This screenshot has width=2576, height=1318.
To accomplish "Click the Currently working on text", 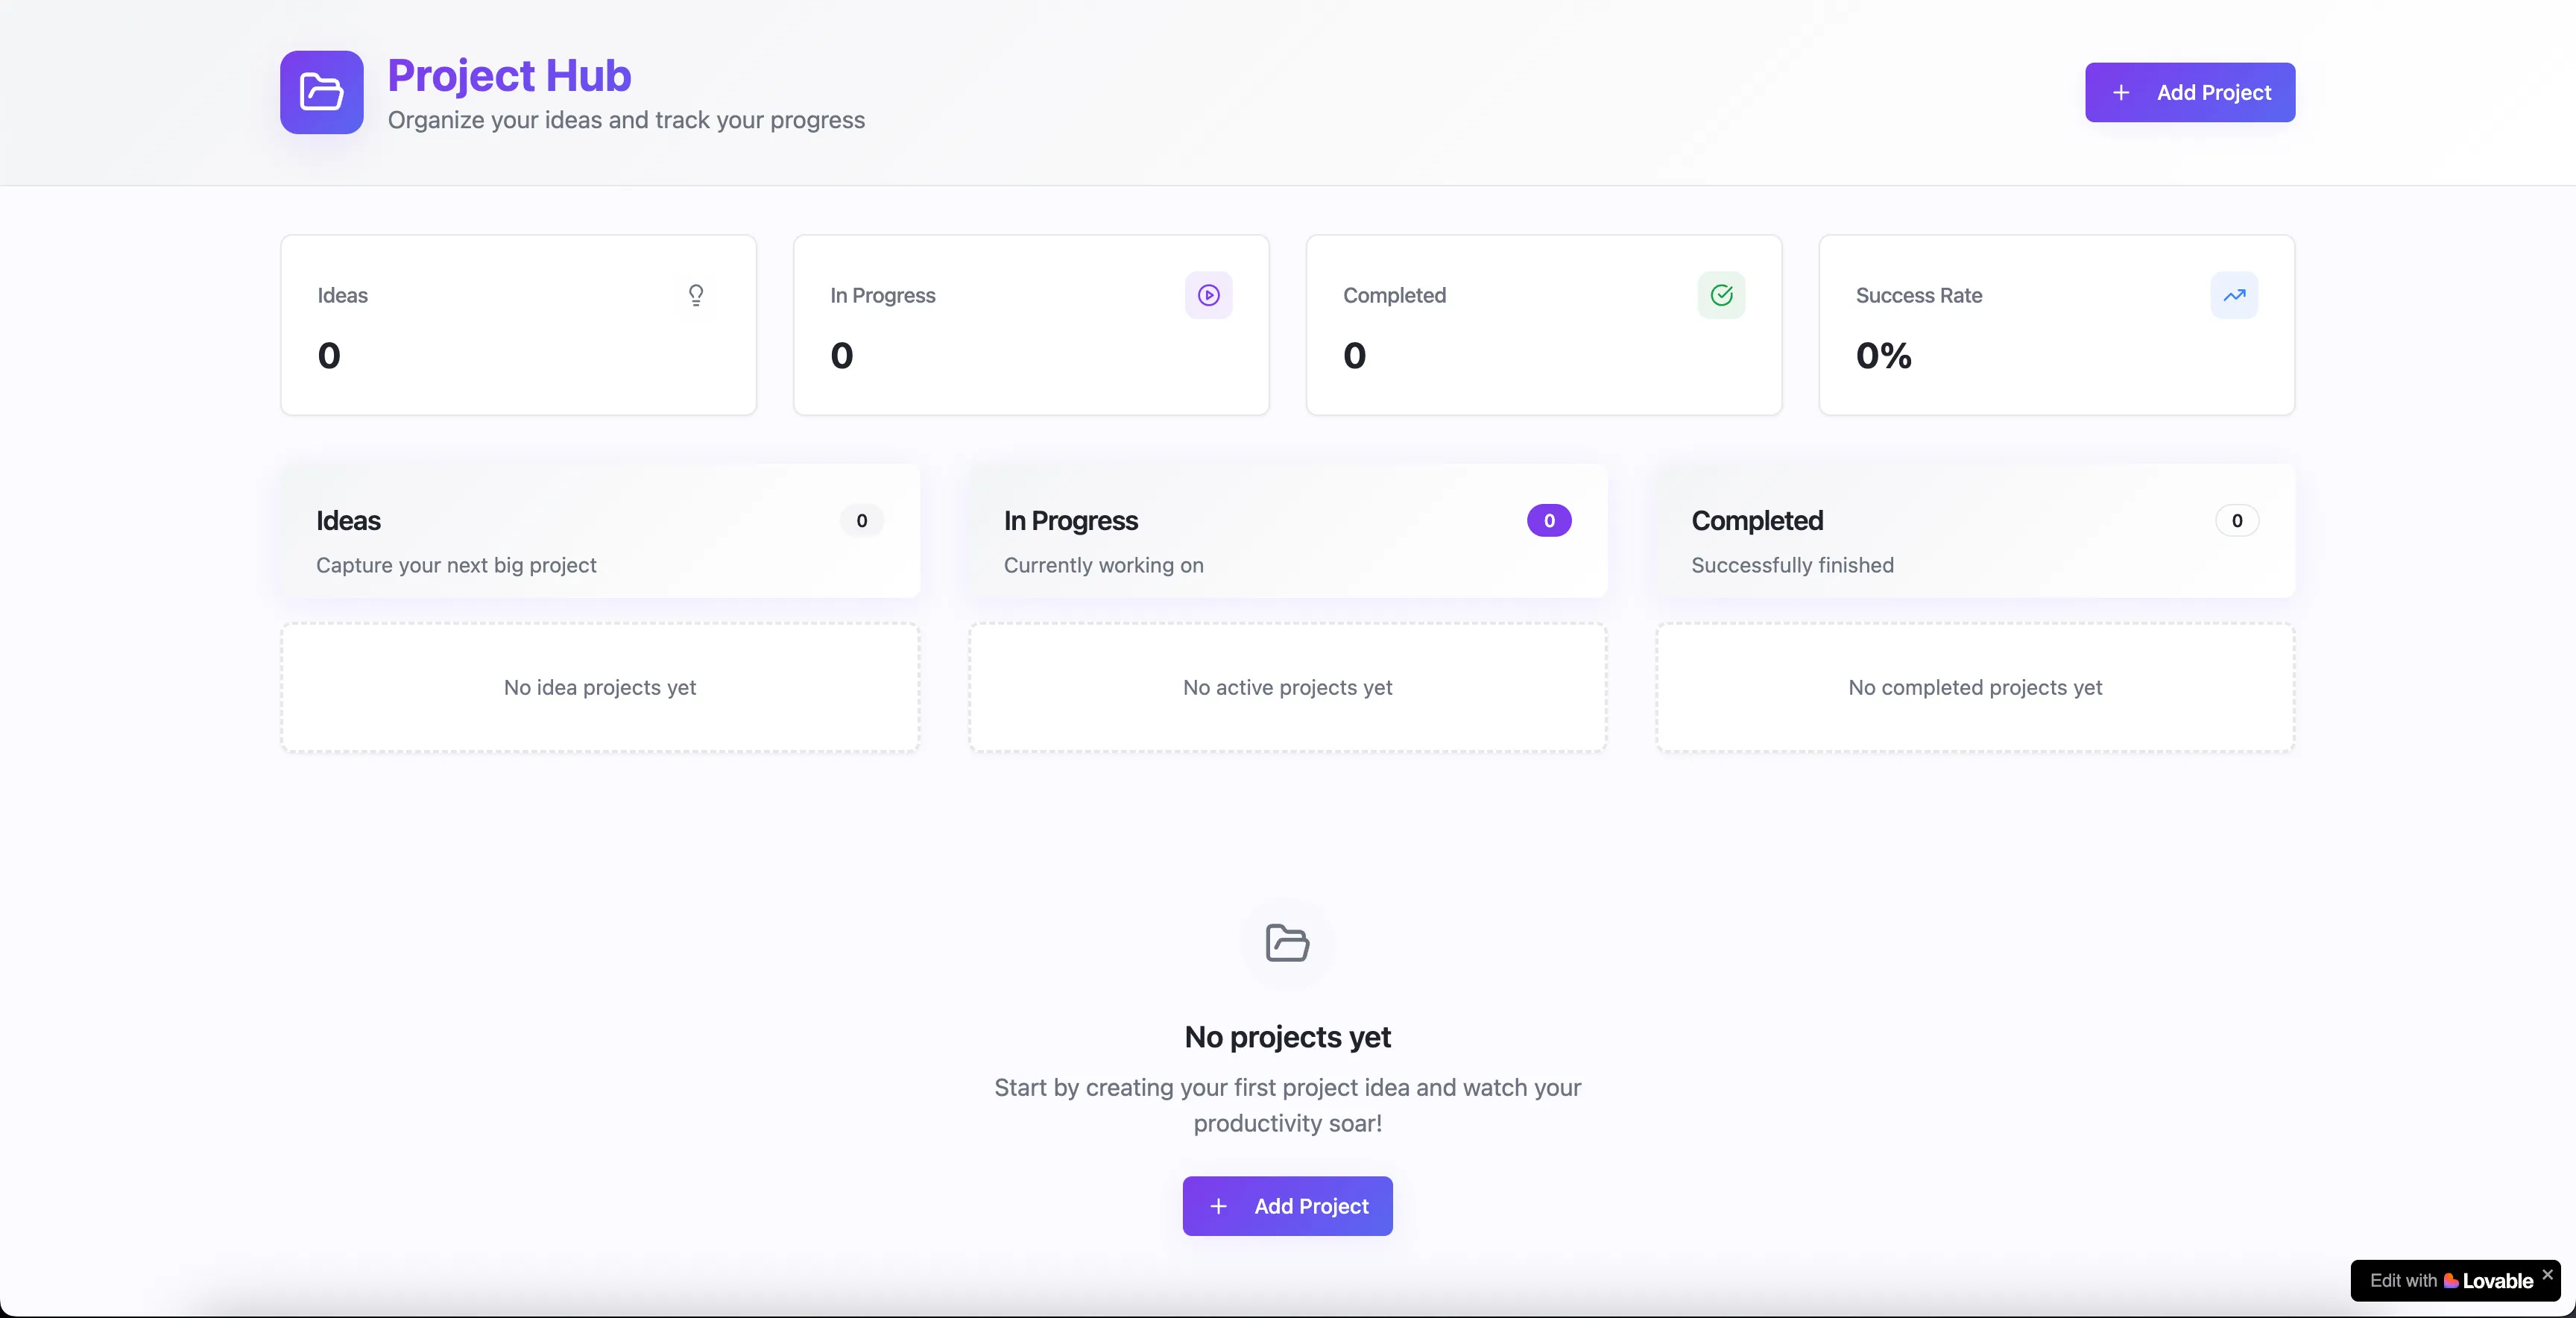I will (x=1104, y=566).
